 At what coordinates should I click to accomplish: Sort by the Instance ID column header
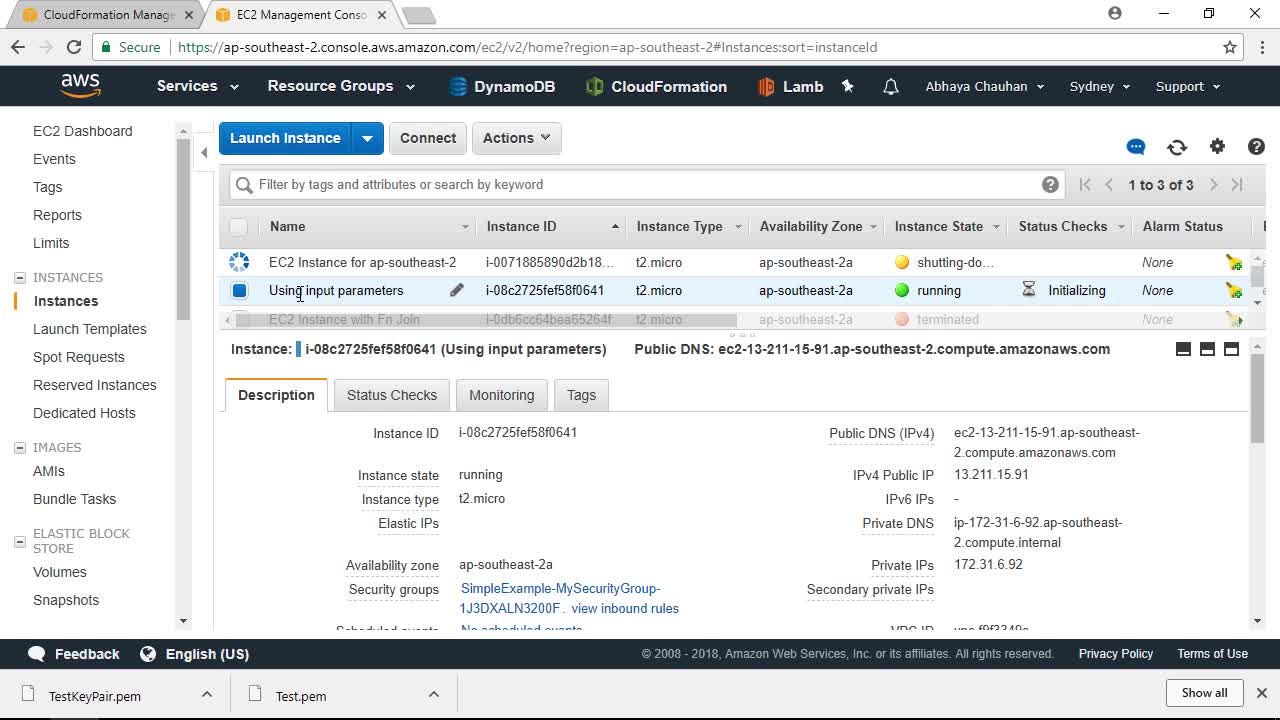[552, 227]
